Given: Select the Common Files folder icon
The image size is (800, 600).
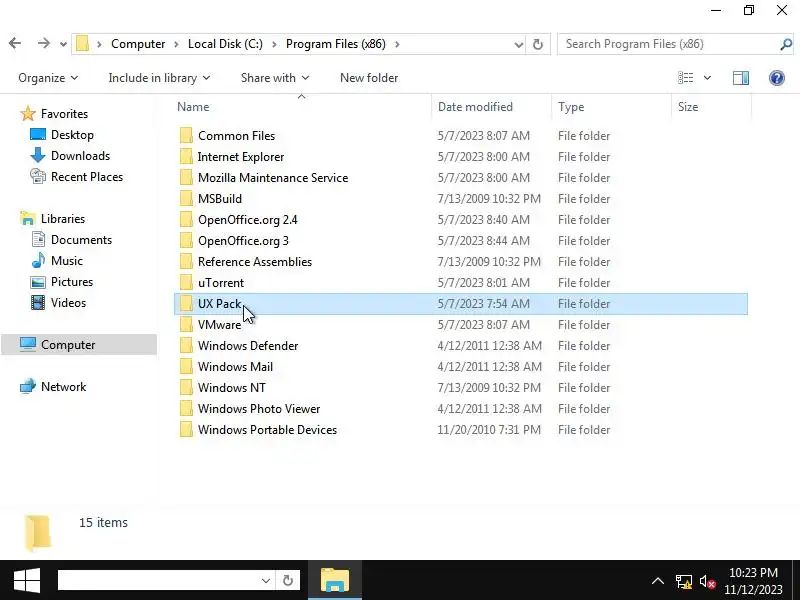Looking at the screenshot, I should click(x=186, y=135).
